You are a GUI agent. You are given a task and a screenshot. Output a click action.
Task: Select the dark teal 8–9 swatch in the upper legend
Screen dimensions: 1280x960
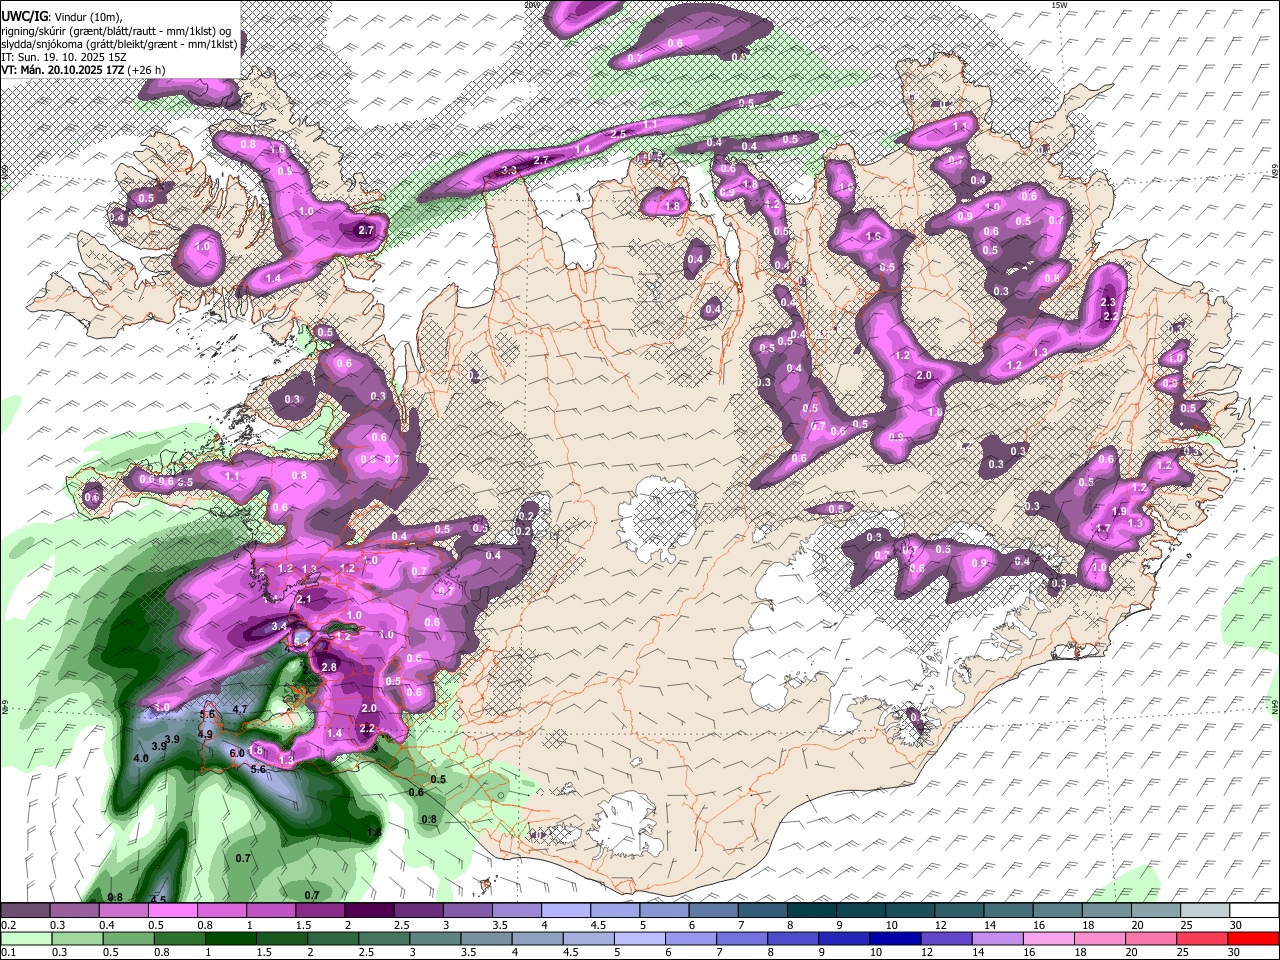(x=812, y=911)
